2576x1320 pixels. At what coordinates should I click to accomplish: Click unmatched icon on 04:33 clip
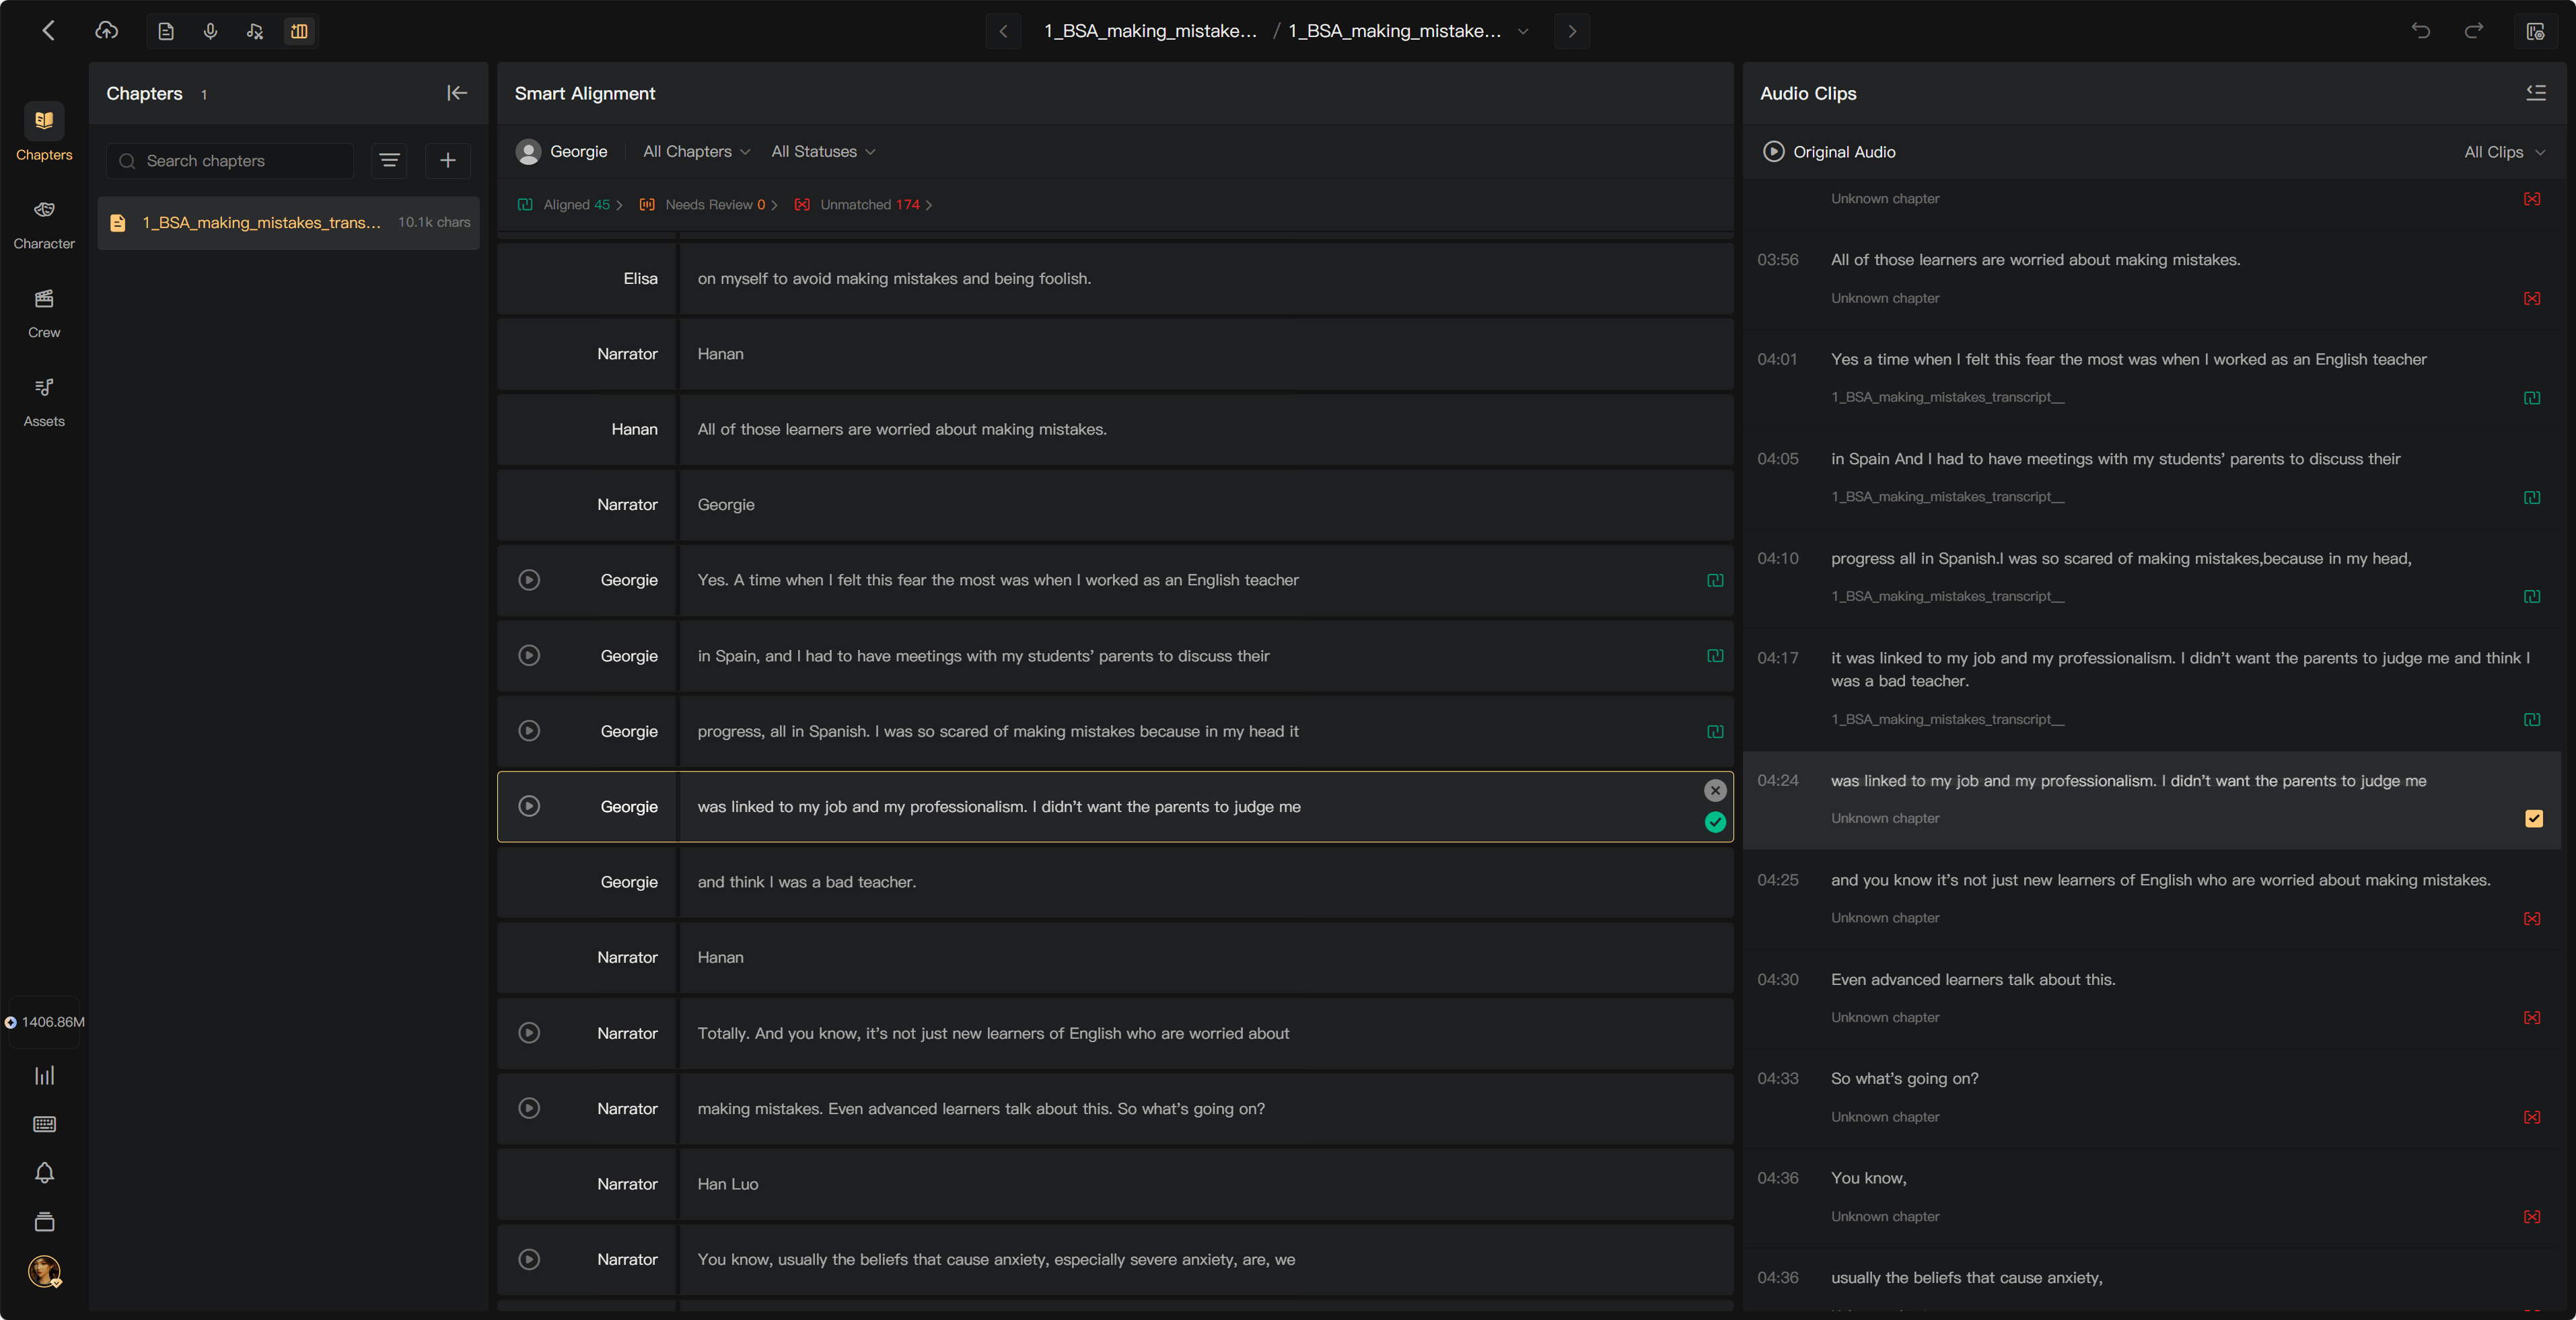pos(2531,1117)
